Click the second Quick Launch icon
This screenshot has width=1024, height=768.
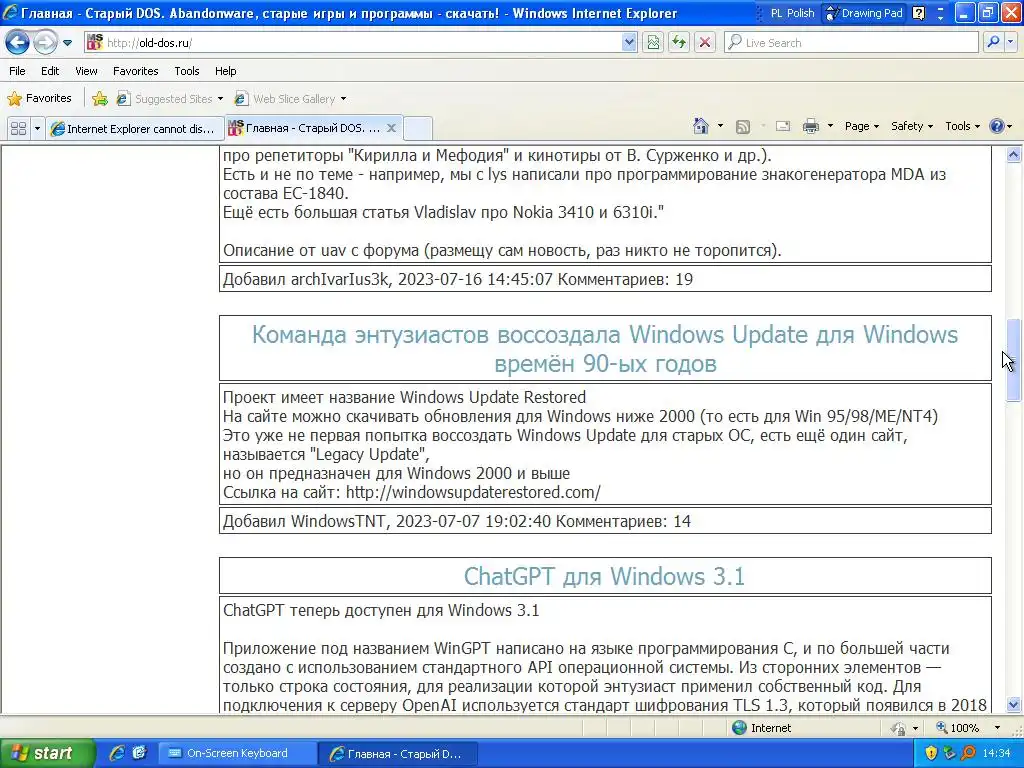139,754
